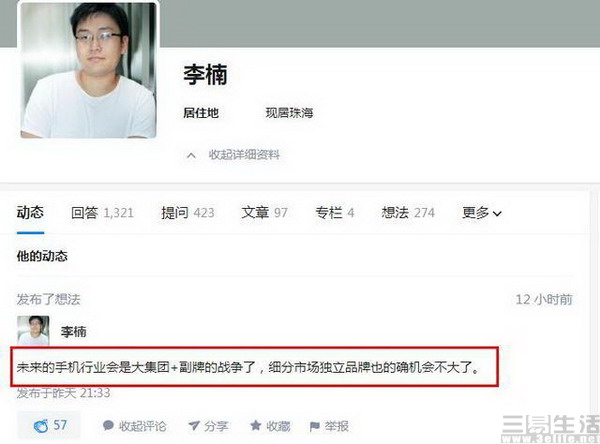Click the 收起评论 label to collapse comments
Viewport: 600px width, 444px height.
click(142, 426)
